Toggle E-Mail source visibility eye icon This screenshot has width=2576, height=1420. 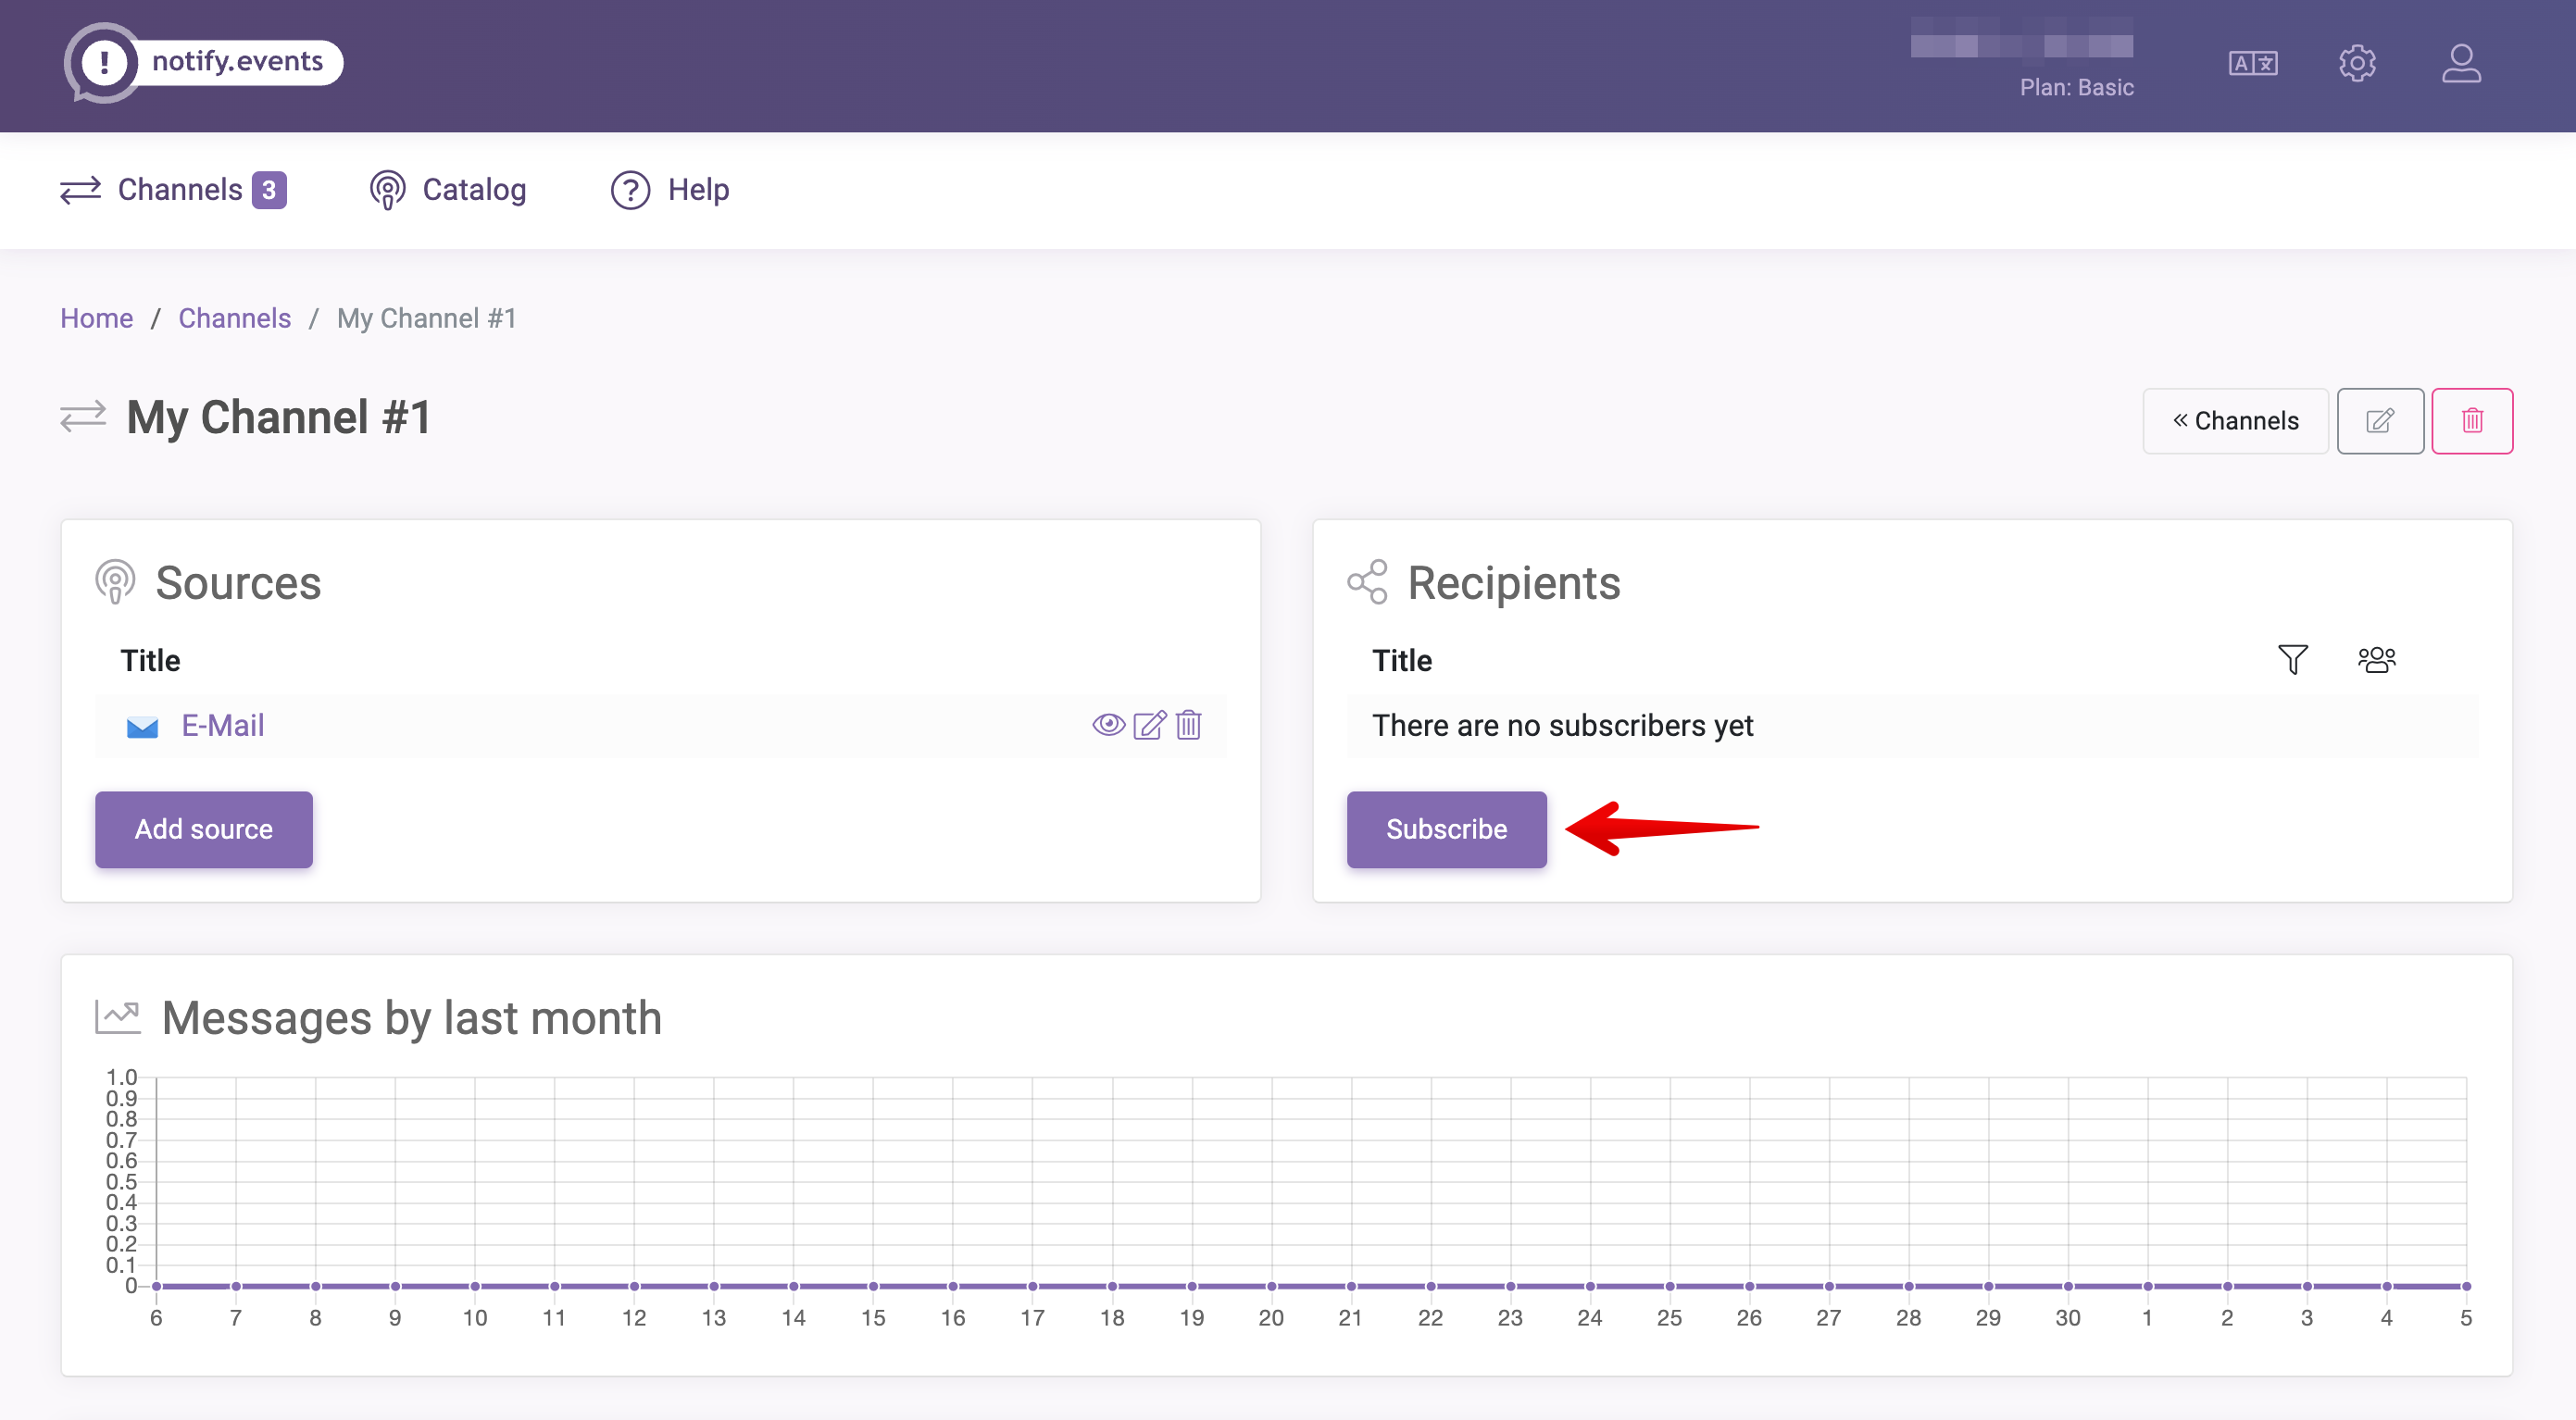(1107, 724)
